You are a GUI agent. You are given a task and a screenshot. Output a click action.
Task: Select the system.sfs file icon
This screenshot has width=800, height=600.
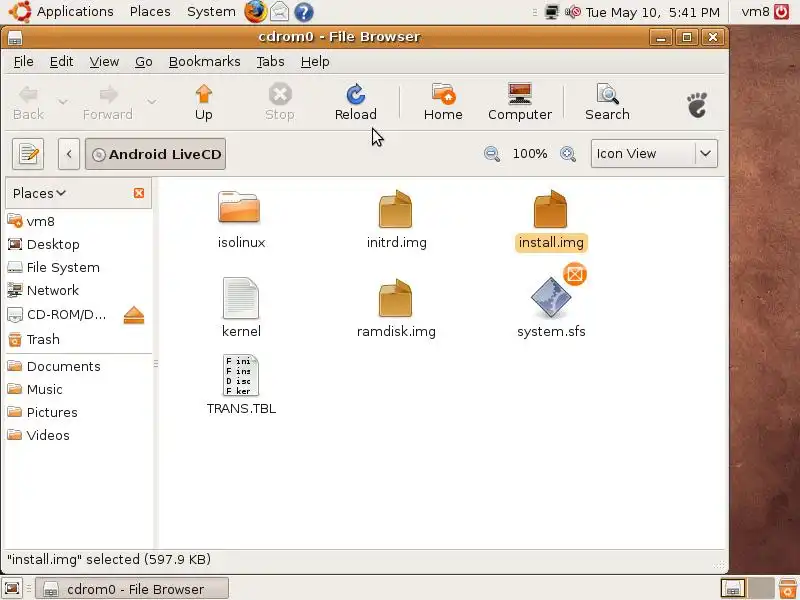(x=551, y=297)
